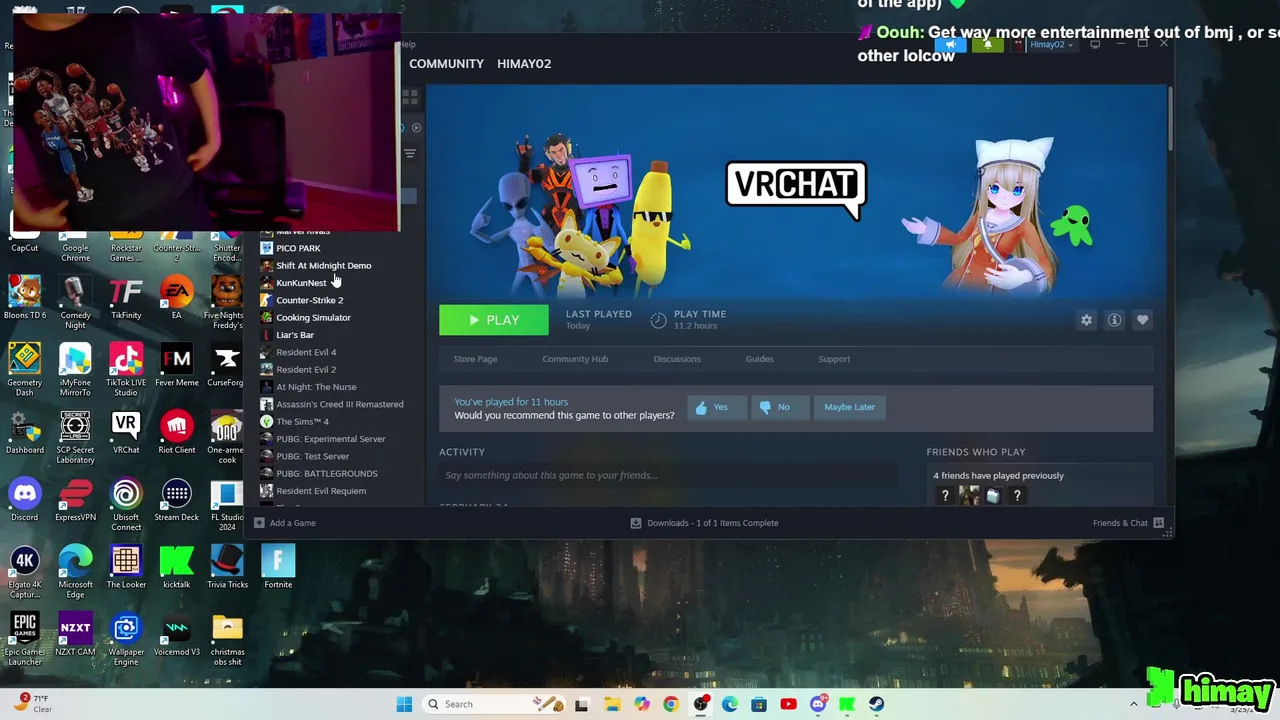The height and width of the screenshot is (720, 1280).
Task: Open the VRChat Store Page tab
Action: tap(475, 359)
